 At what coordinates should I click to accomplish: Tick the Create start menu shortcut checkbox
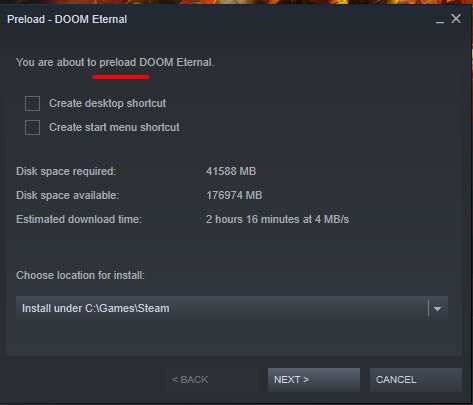[x=32, y=127]
